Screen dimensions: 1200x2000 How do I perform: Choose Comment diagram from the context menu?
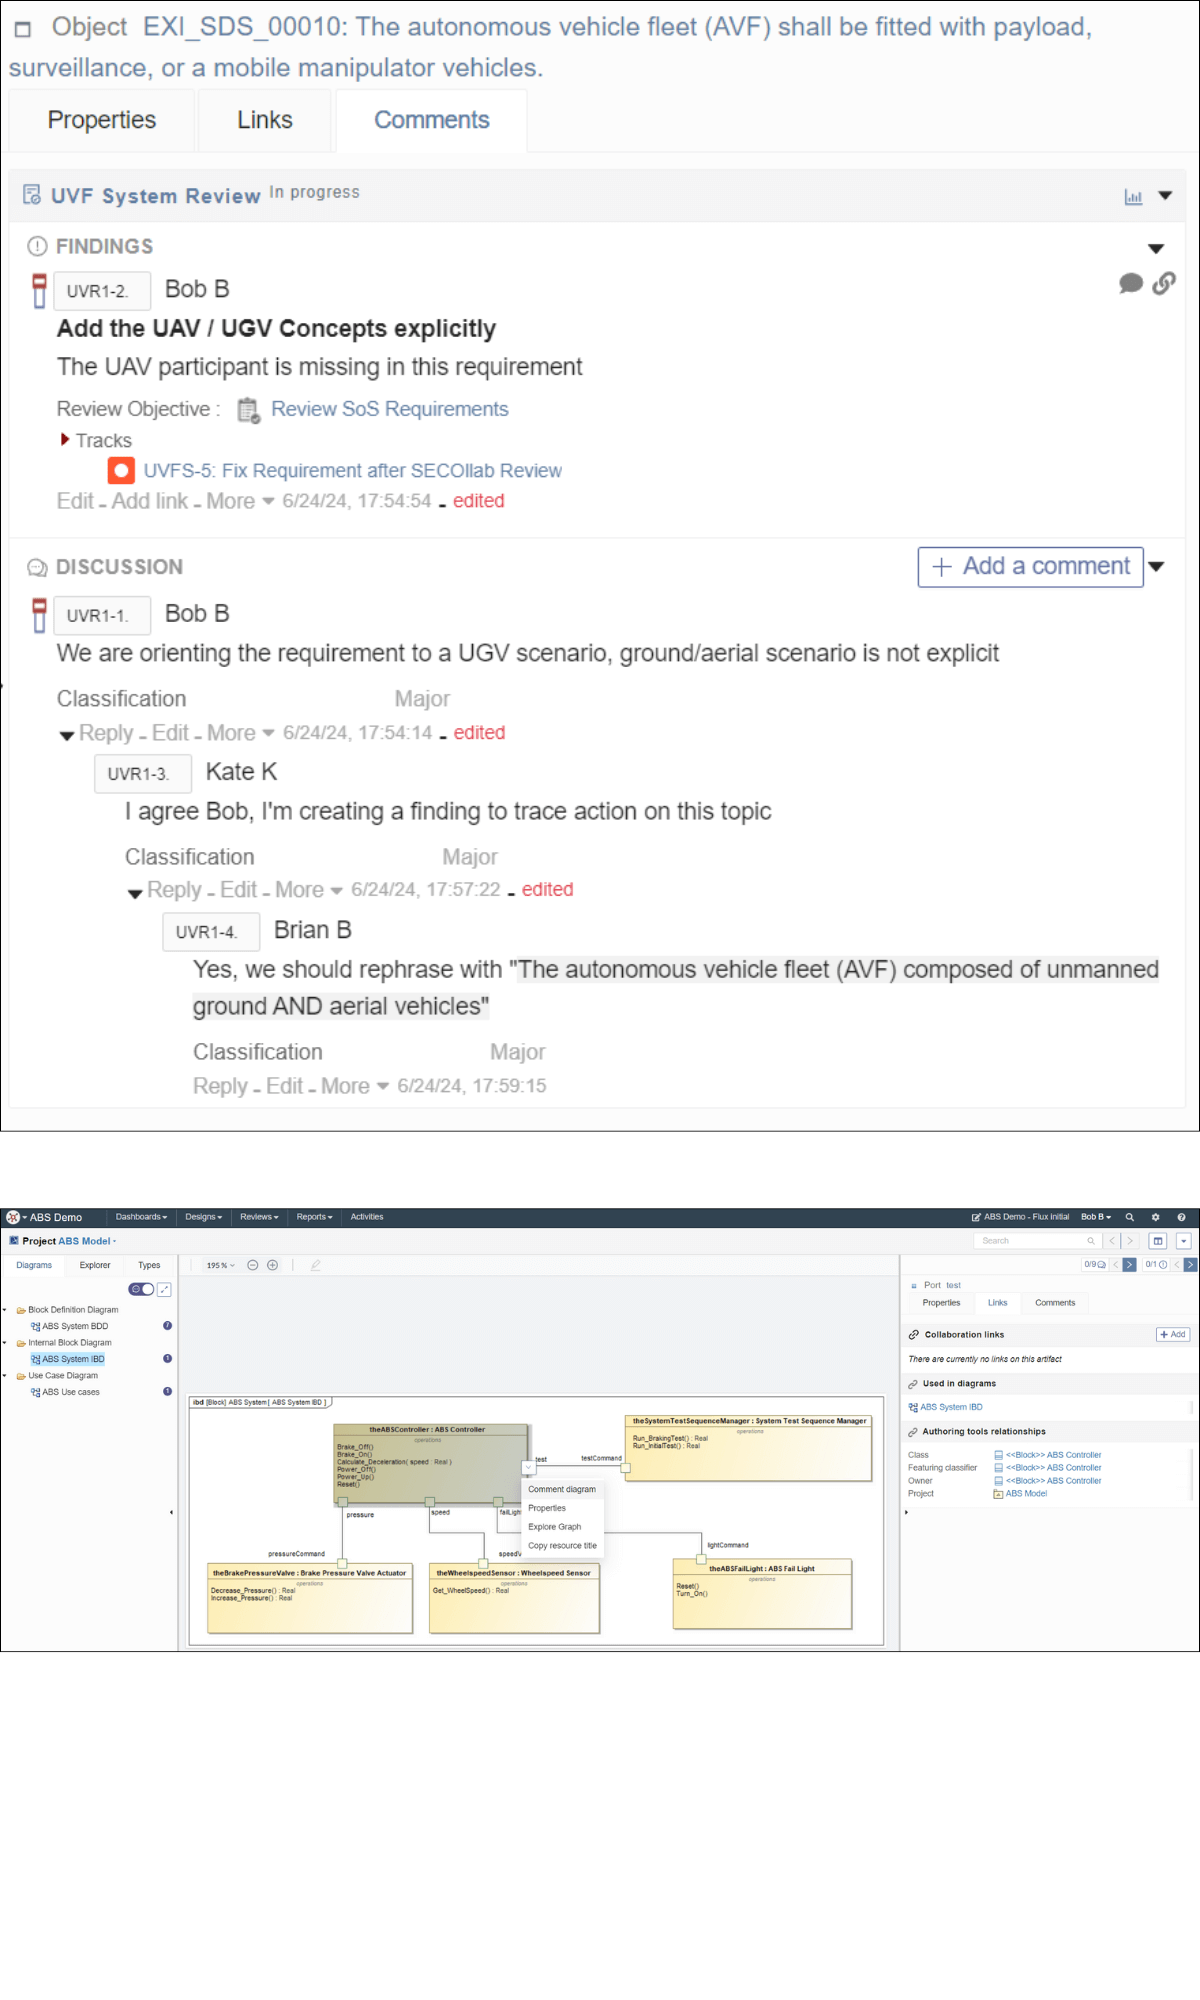coord(562,1489)
